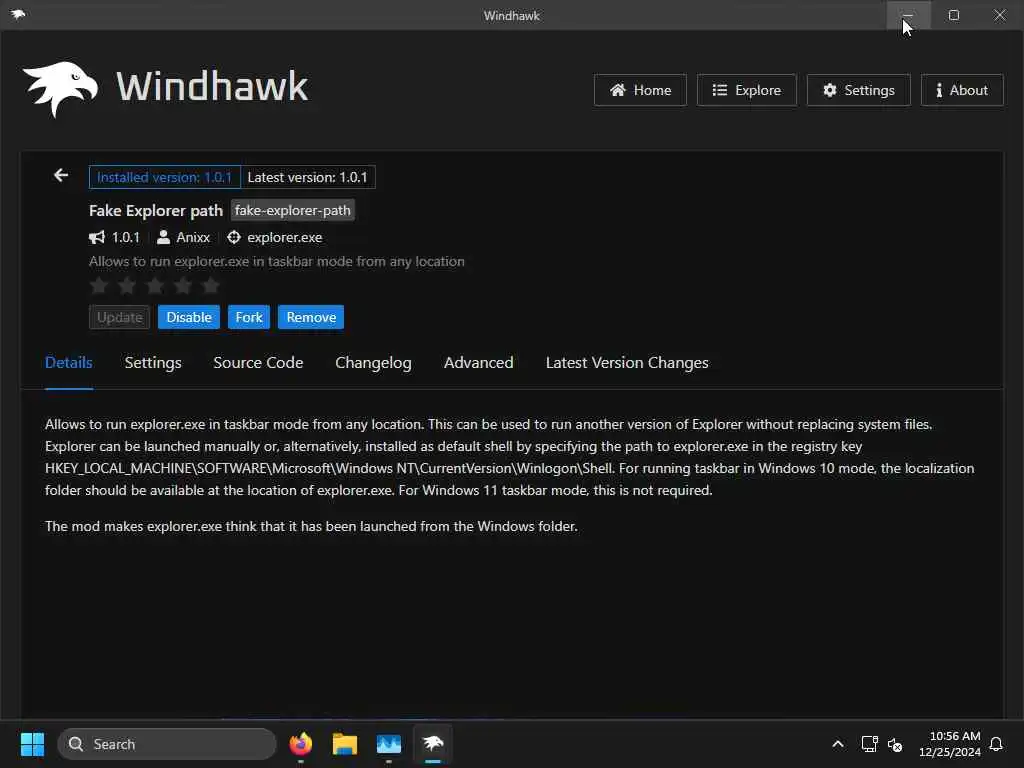The image size is (1024, 768).
Task: Click the fake-explorer-path mod ID tag
Action: click(293, 210)
